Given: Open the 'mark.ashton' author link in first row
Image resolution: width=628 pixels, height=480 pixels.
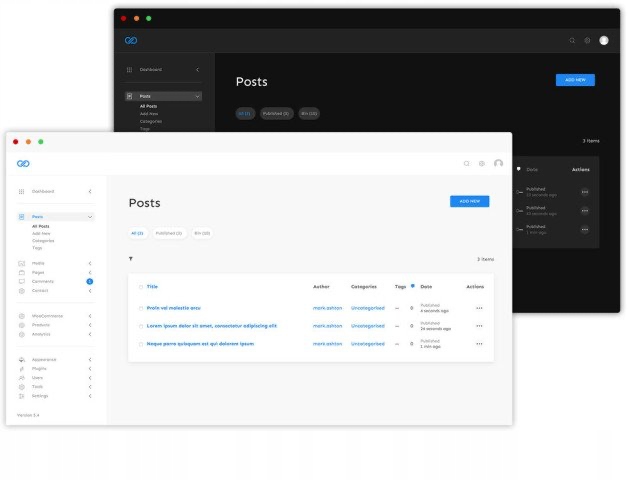Looking at the screenshot, I should pyautogui.click(x=327, y=308).
